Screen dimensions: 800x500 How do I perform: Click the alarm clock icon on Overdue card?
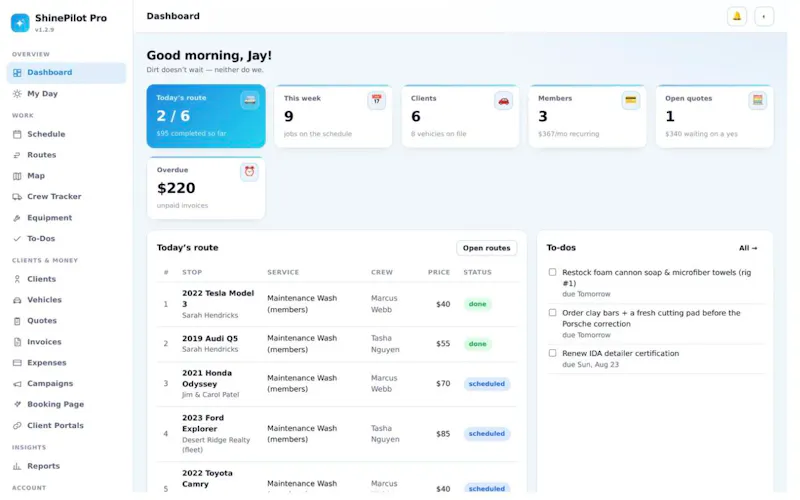coord(249,171)
